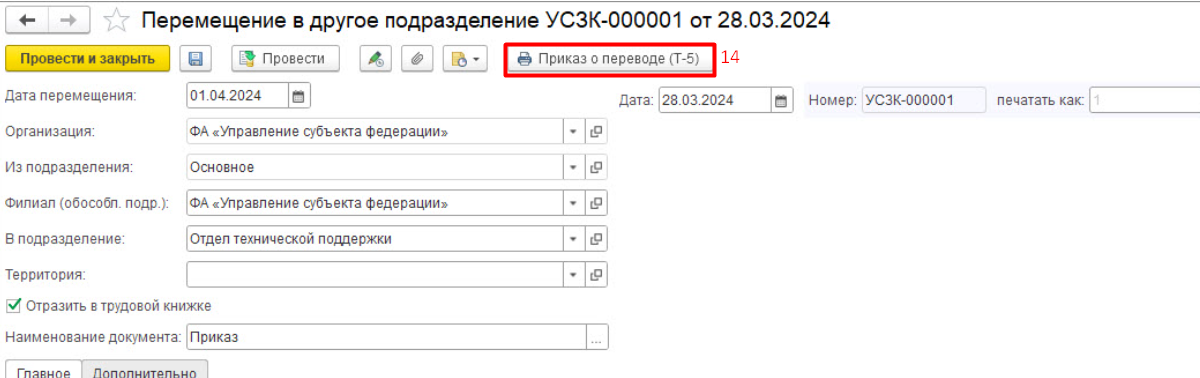Click the Организация input field
Screen dimensions: 1200x378
pos(375,132)
